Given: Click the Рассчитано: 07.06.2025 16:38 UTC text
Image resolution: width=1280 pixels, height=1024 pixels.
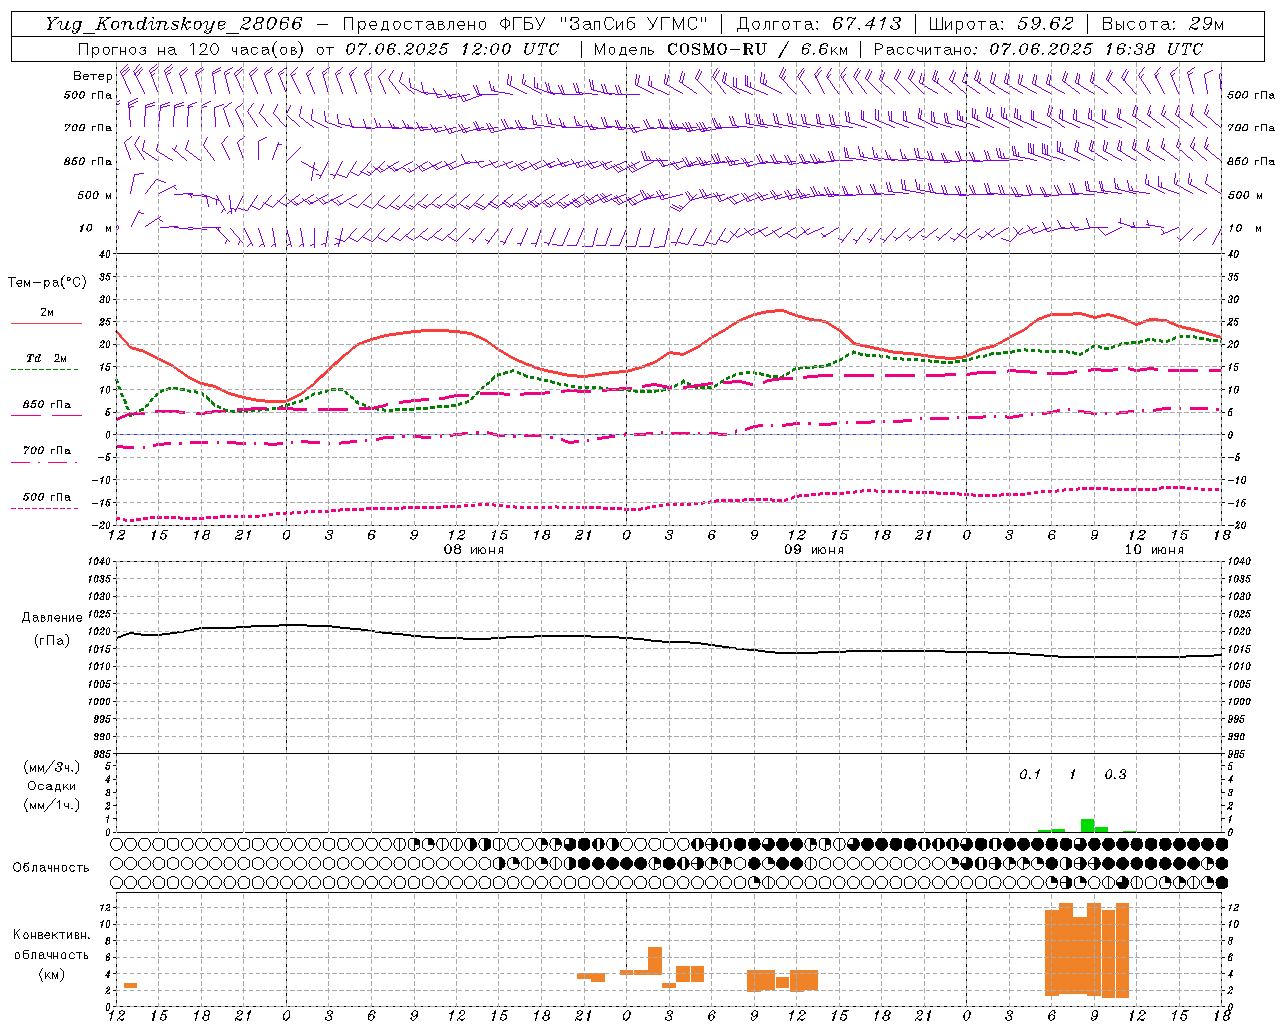Looking at the screenshot, I should [x=1038, y=49].
